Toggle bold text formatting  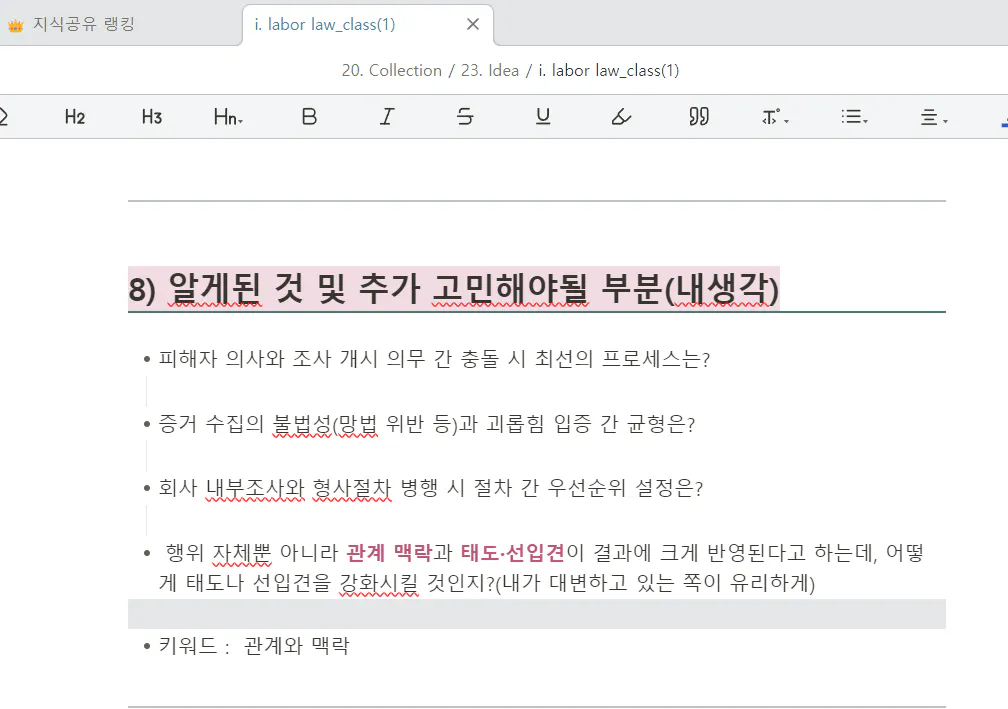309,116
